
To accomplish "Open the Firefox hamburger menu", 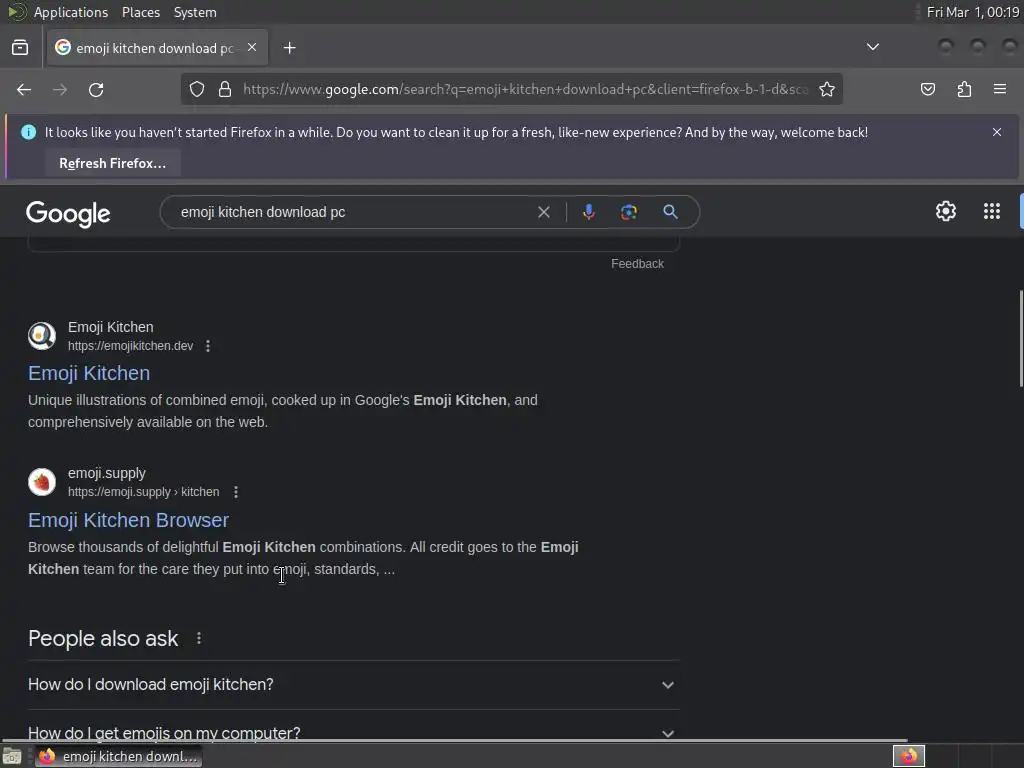I will [1000, 89].
